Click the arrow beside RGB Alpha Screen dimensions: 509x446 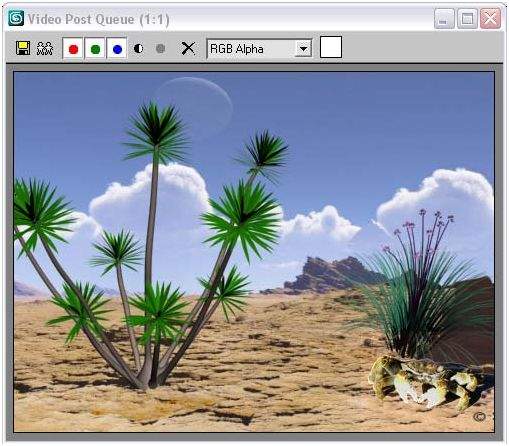[303, 49]
